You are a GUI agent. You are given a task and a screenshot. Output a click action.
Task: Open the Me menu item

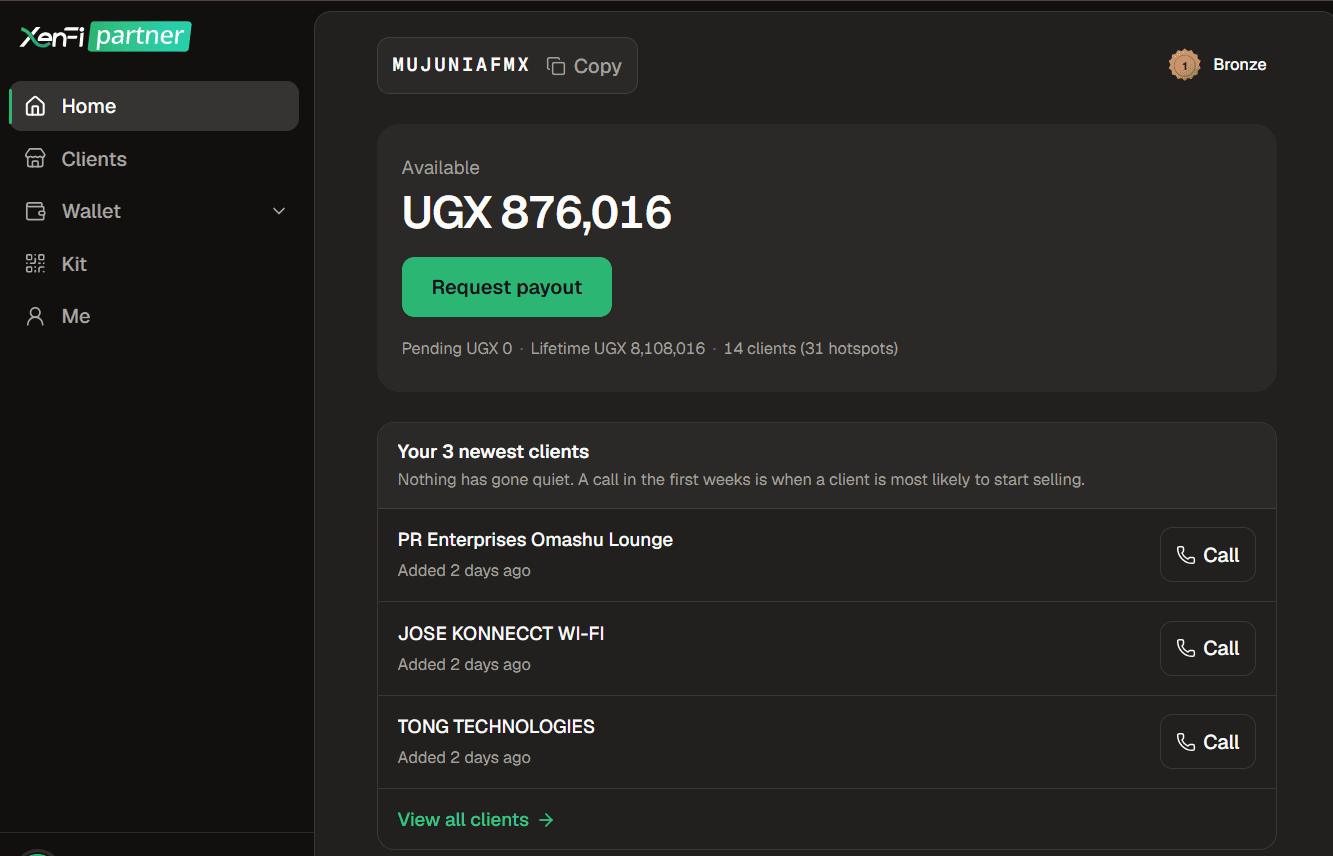(154, 316)
